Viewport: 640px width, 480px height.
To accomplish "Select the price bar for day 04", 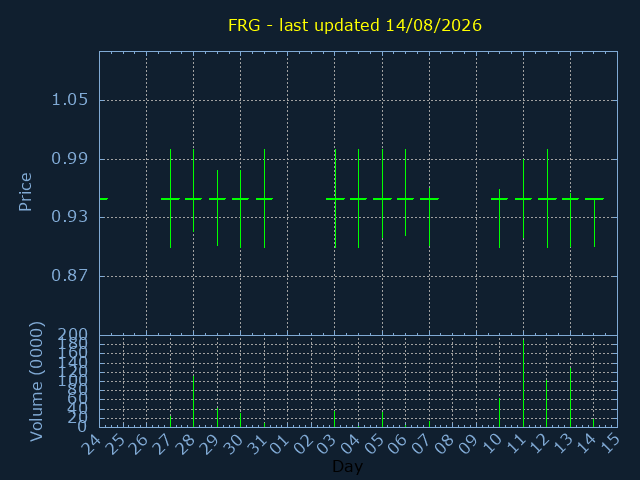I will pyautogui.click(x=358, y=198).
